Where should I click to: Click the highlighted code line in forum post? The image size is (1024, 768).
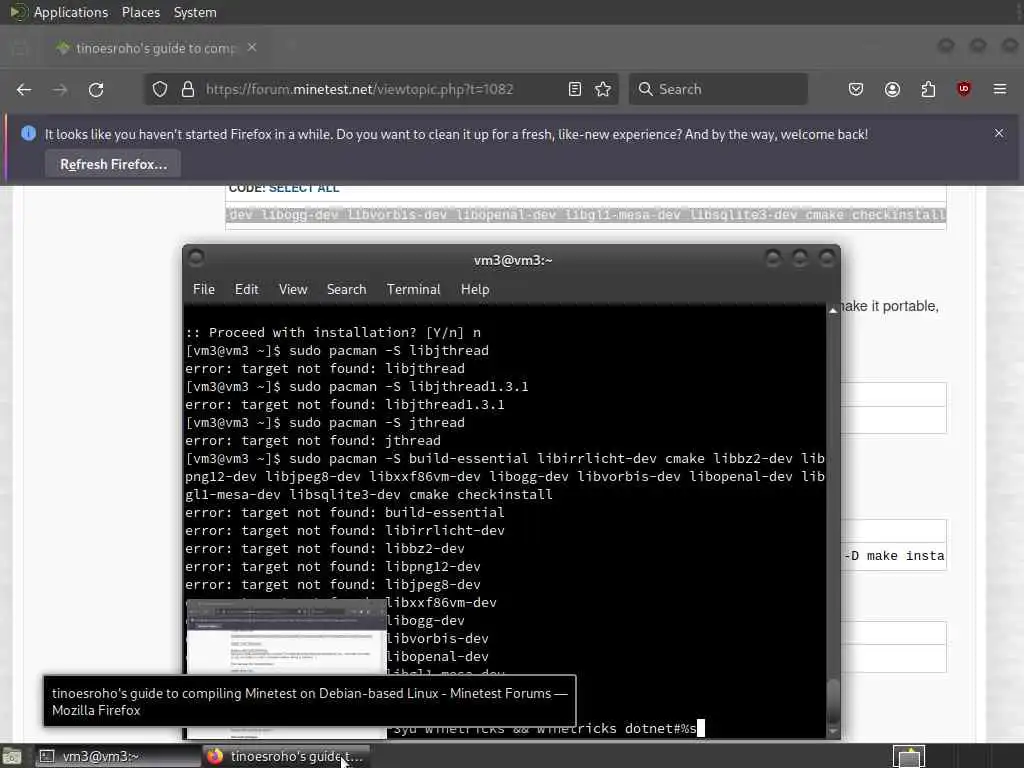(x=586, y=215)
